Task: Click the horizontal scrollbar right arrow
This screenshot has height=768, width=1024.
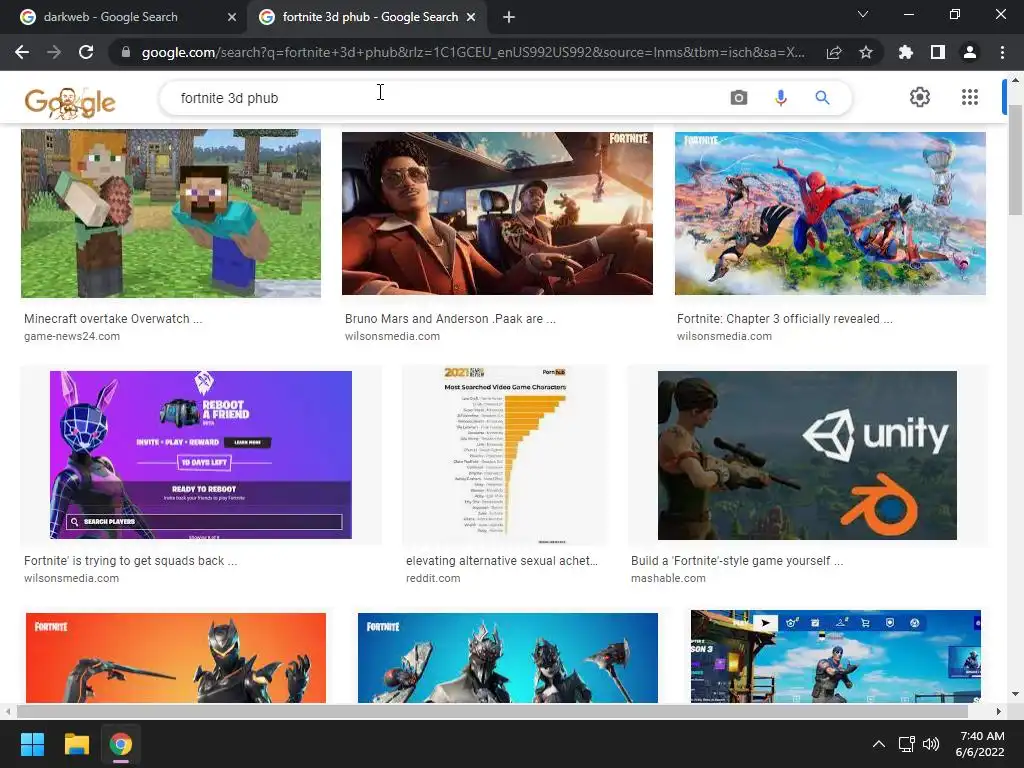Action: [999, 711]
